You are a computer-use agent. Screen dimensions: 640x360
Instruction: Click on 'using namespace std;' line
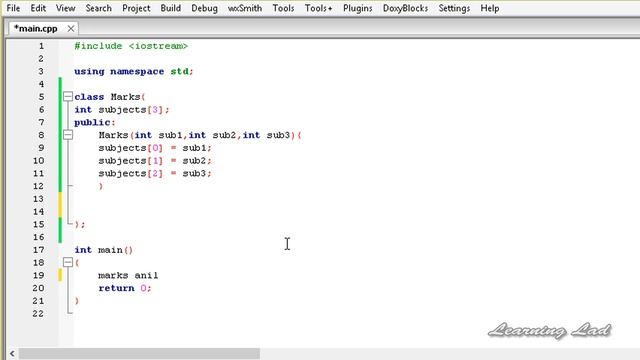[133, 71]
